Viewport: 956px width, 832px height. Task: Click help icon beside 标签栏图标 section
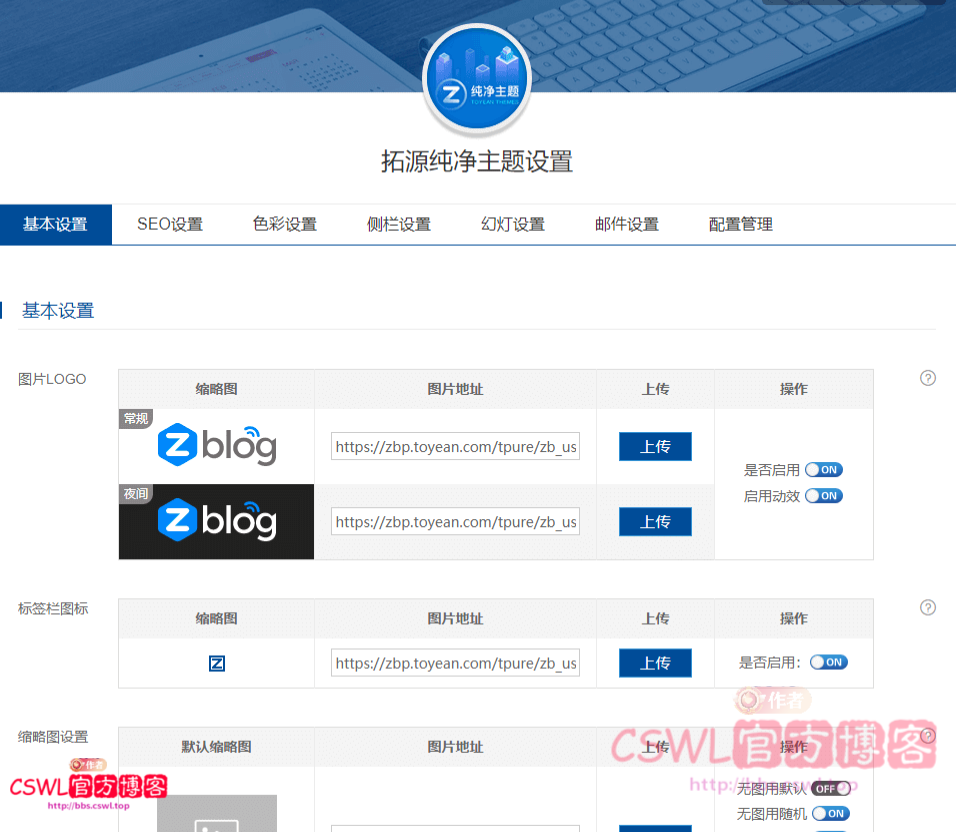[927, 608]
